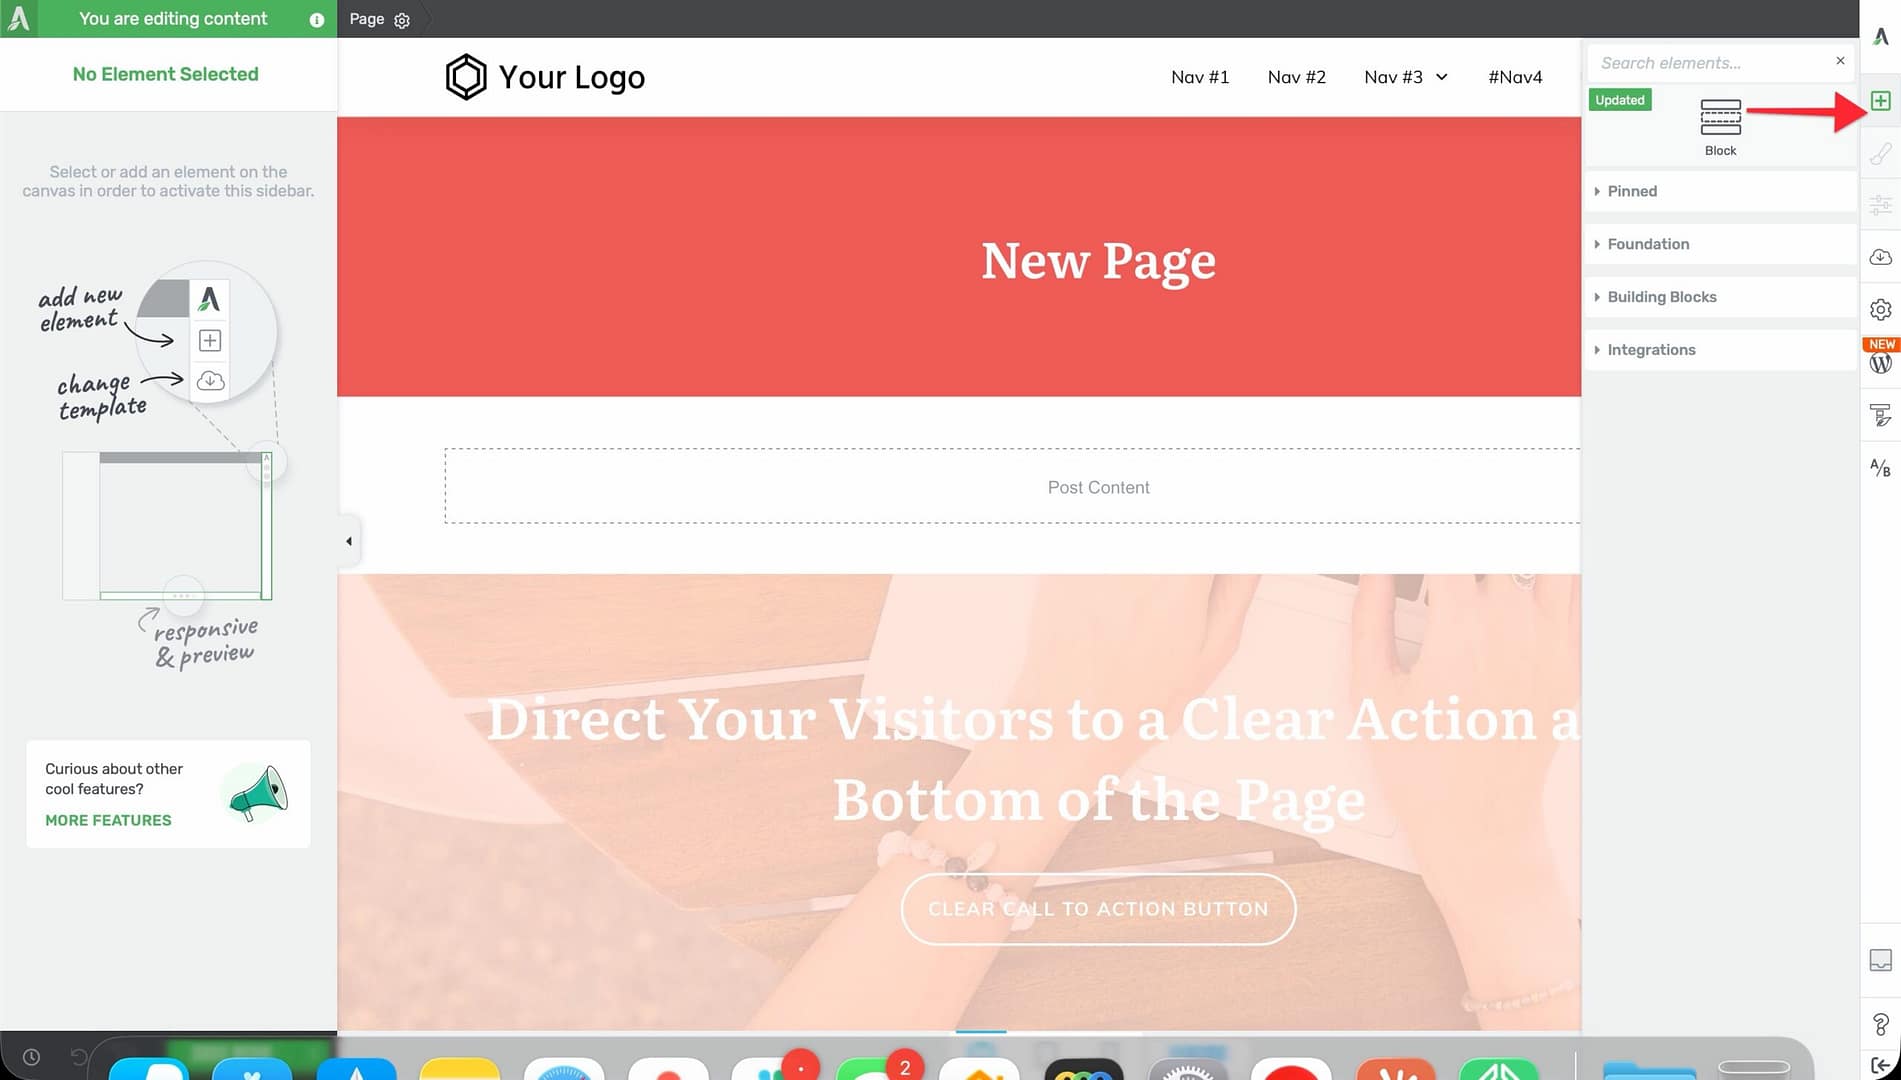Open the cloud templates download icon
Image resolution: width=1901 pixels, height=1080 pixels.
pos(1880,257)
